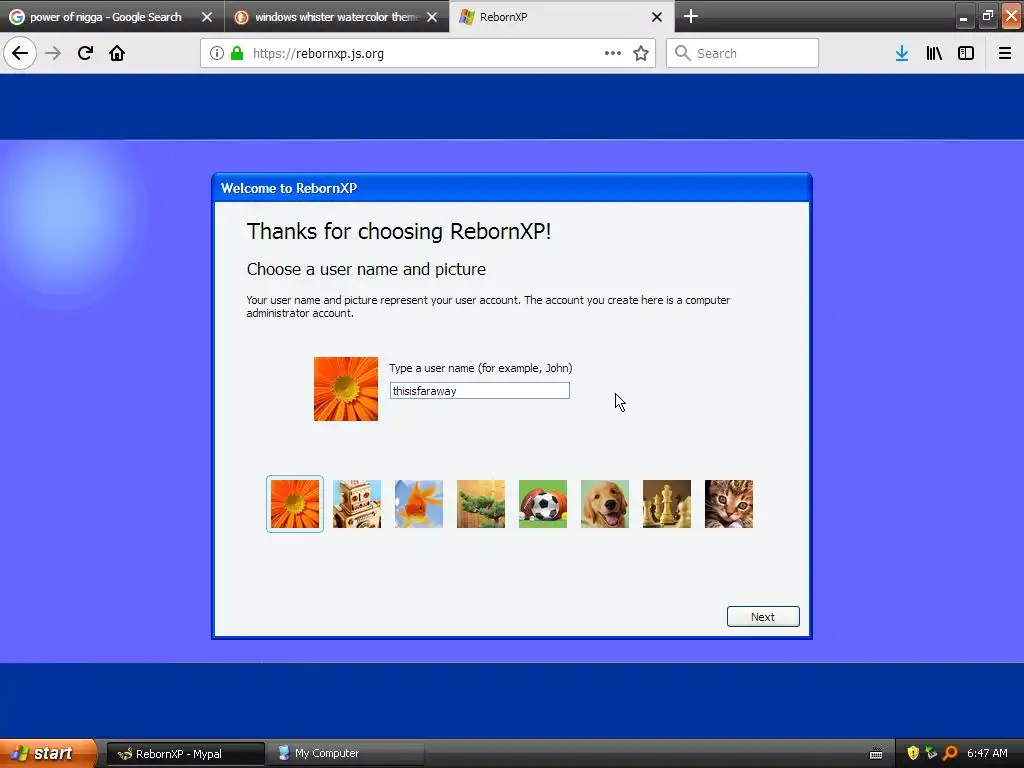The image size is (1024, 768).
Task: Open a new tab with plus button
Action: (690, 16)
